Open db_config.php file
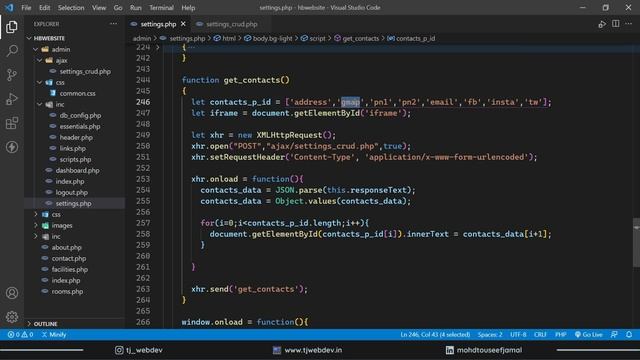This screenshot has width=640, height=360. (80, 115)
